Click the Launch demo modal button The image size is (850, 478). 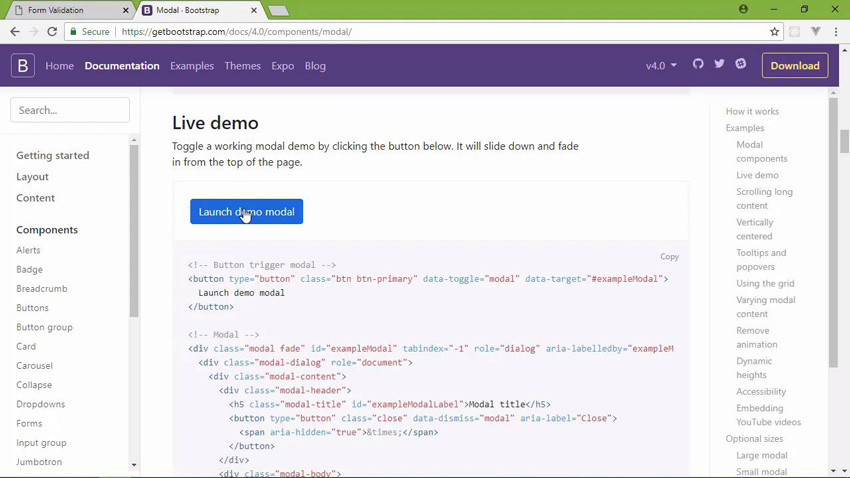click(x=246, y=211)
